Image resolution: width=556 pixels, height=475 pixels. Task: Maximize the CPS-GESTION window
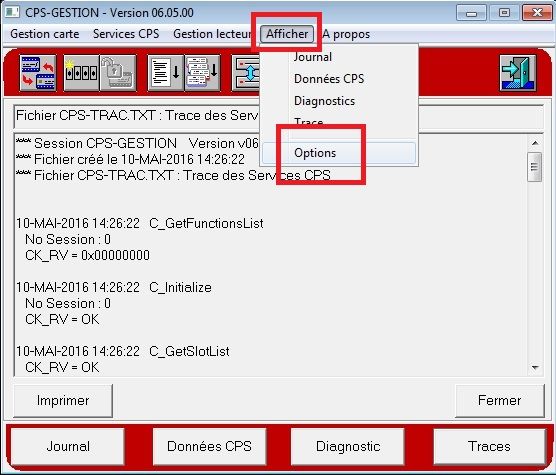click(504, 13)
